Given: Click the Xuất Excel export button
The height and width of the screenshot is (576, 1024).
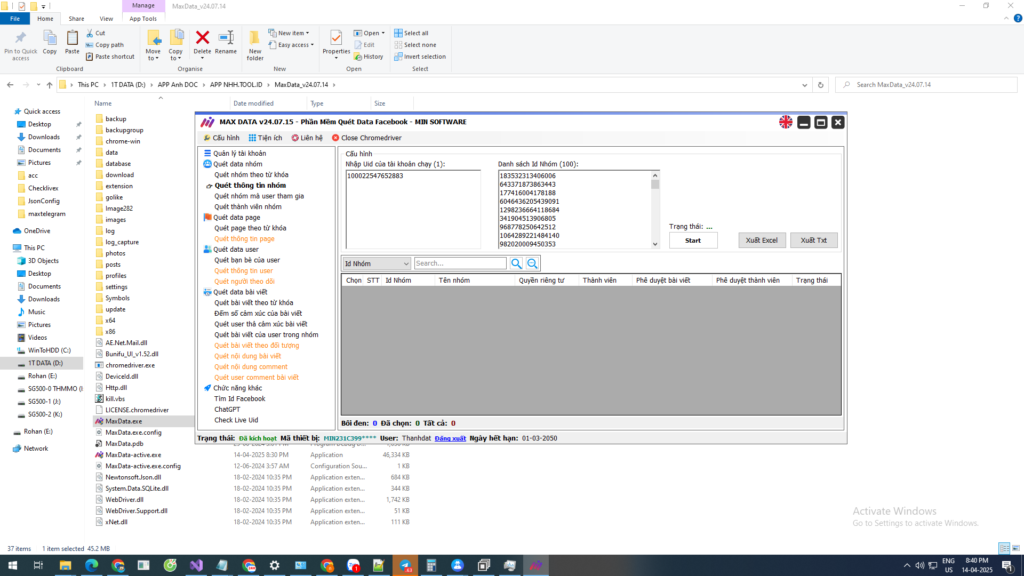Looking at the screenshot, I should pyautogui.click(x=762, y=241).
